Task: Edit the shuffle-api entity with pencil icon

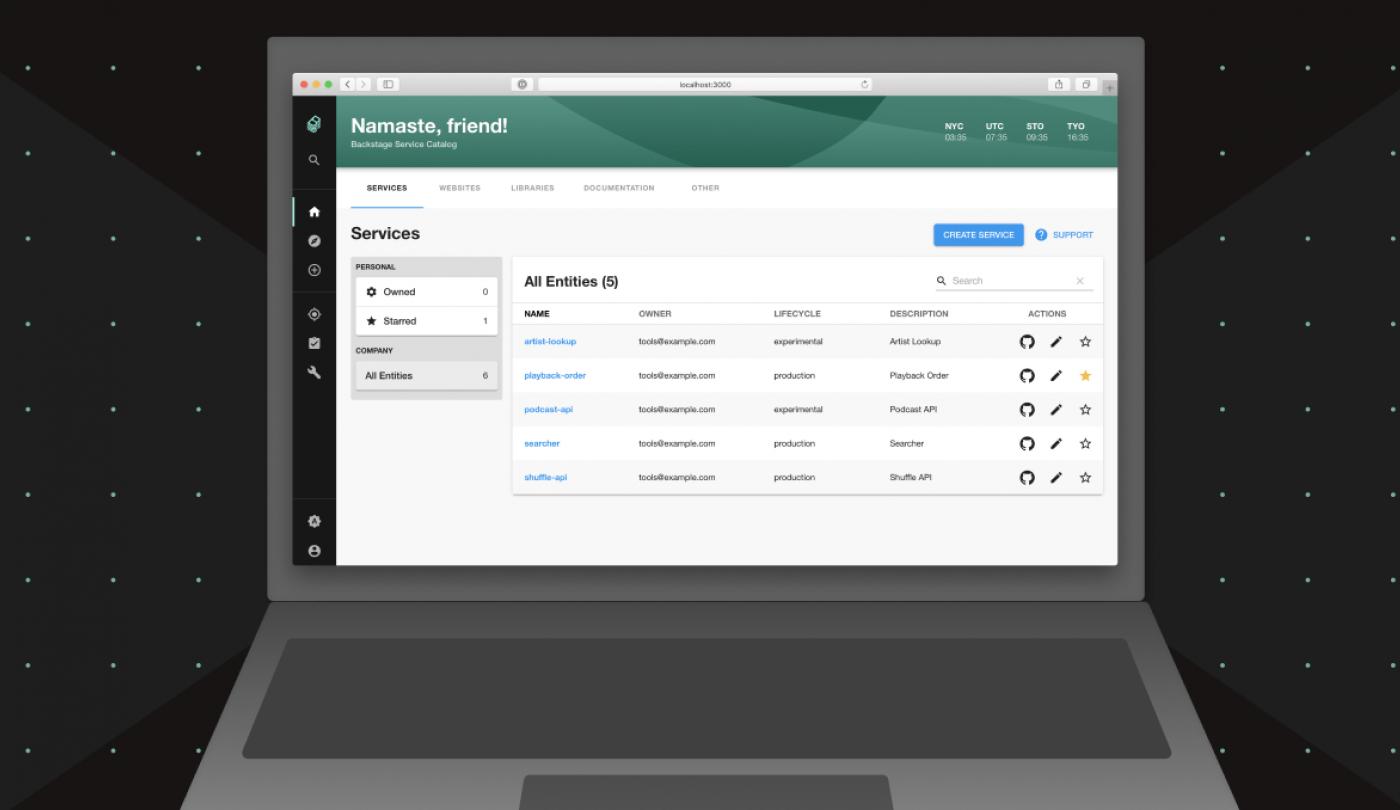Action: [1056, 478]
